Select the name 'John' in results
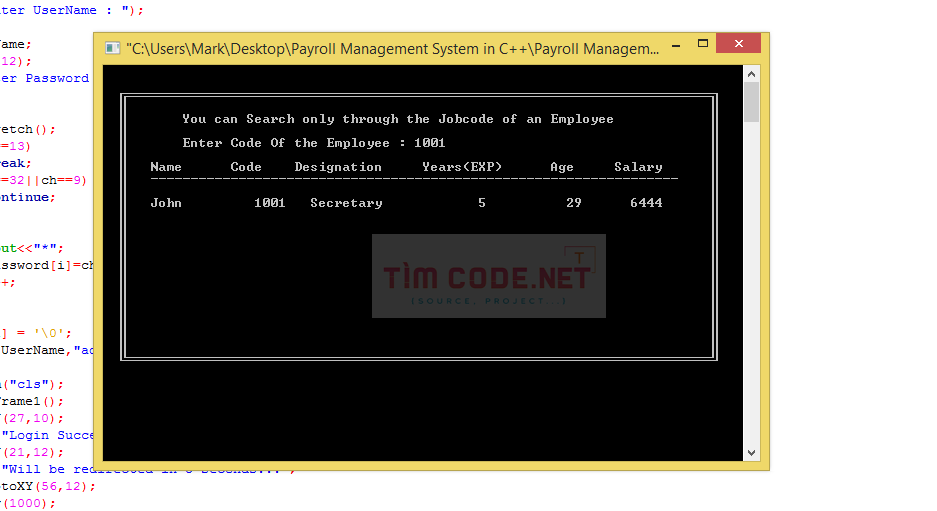This screenshot has height=511, width=937. pyautogui.click(x=166, y=203)
